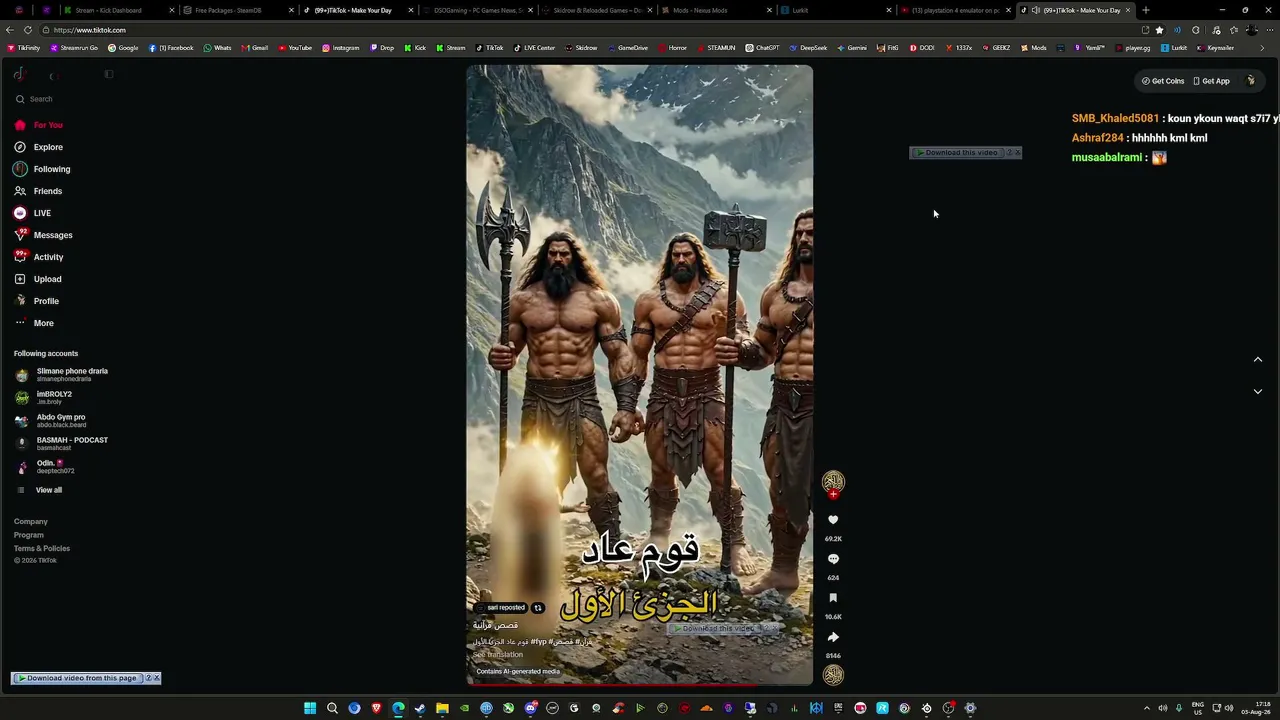Like the video with the heart icon
This screenshot has height=720, width=1280.
coord(833,520)
